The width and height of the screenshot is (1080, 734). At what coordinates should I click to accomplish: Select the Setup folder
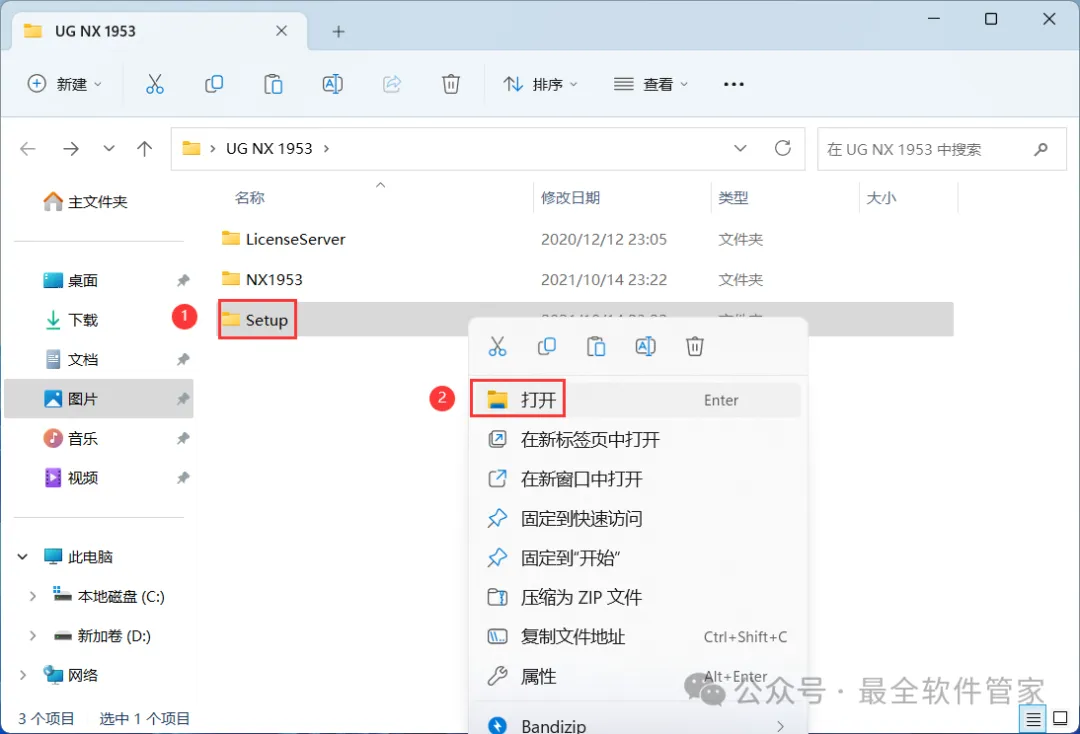[x=256, y=319]
